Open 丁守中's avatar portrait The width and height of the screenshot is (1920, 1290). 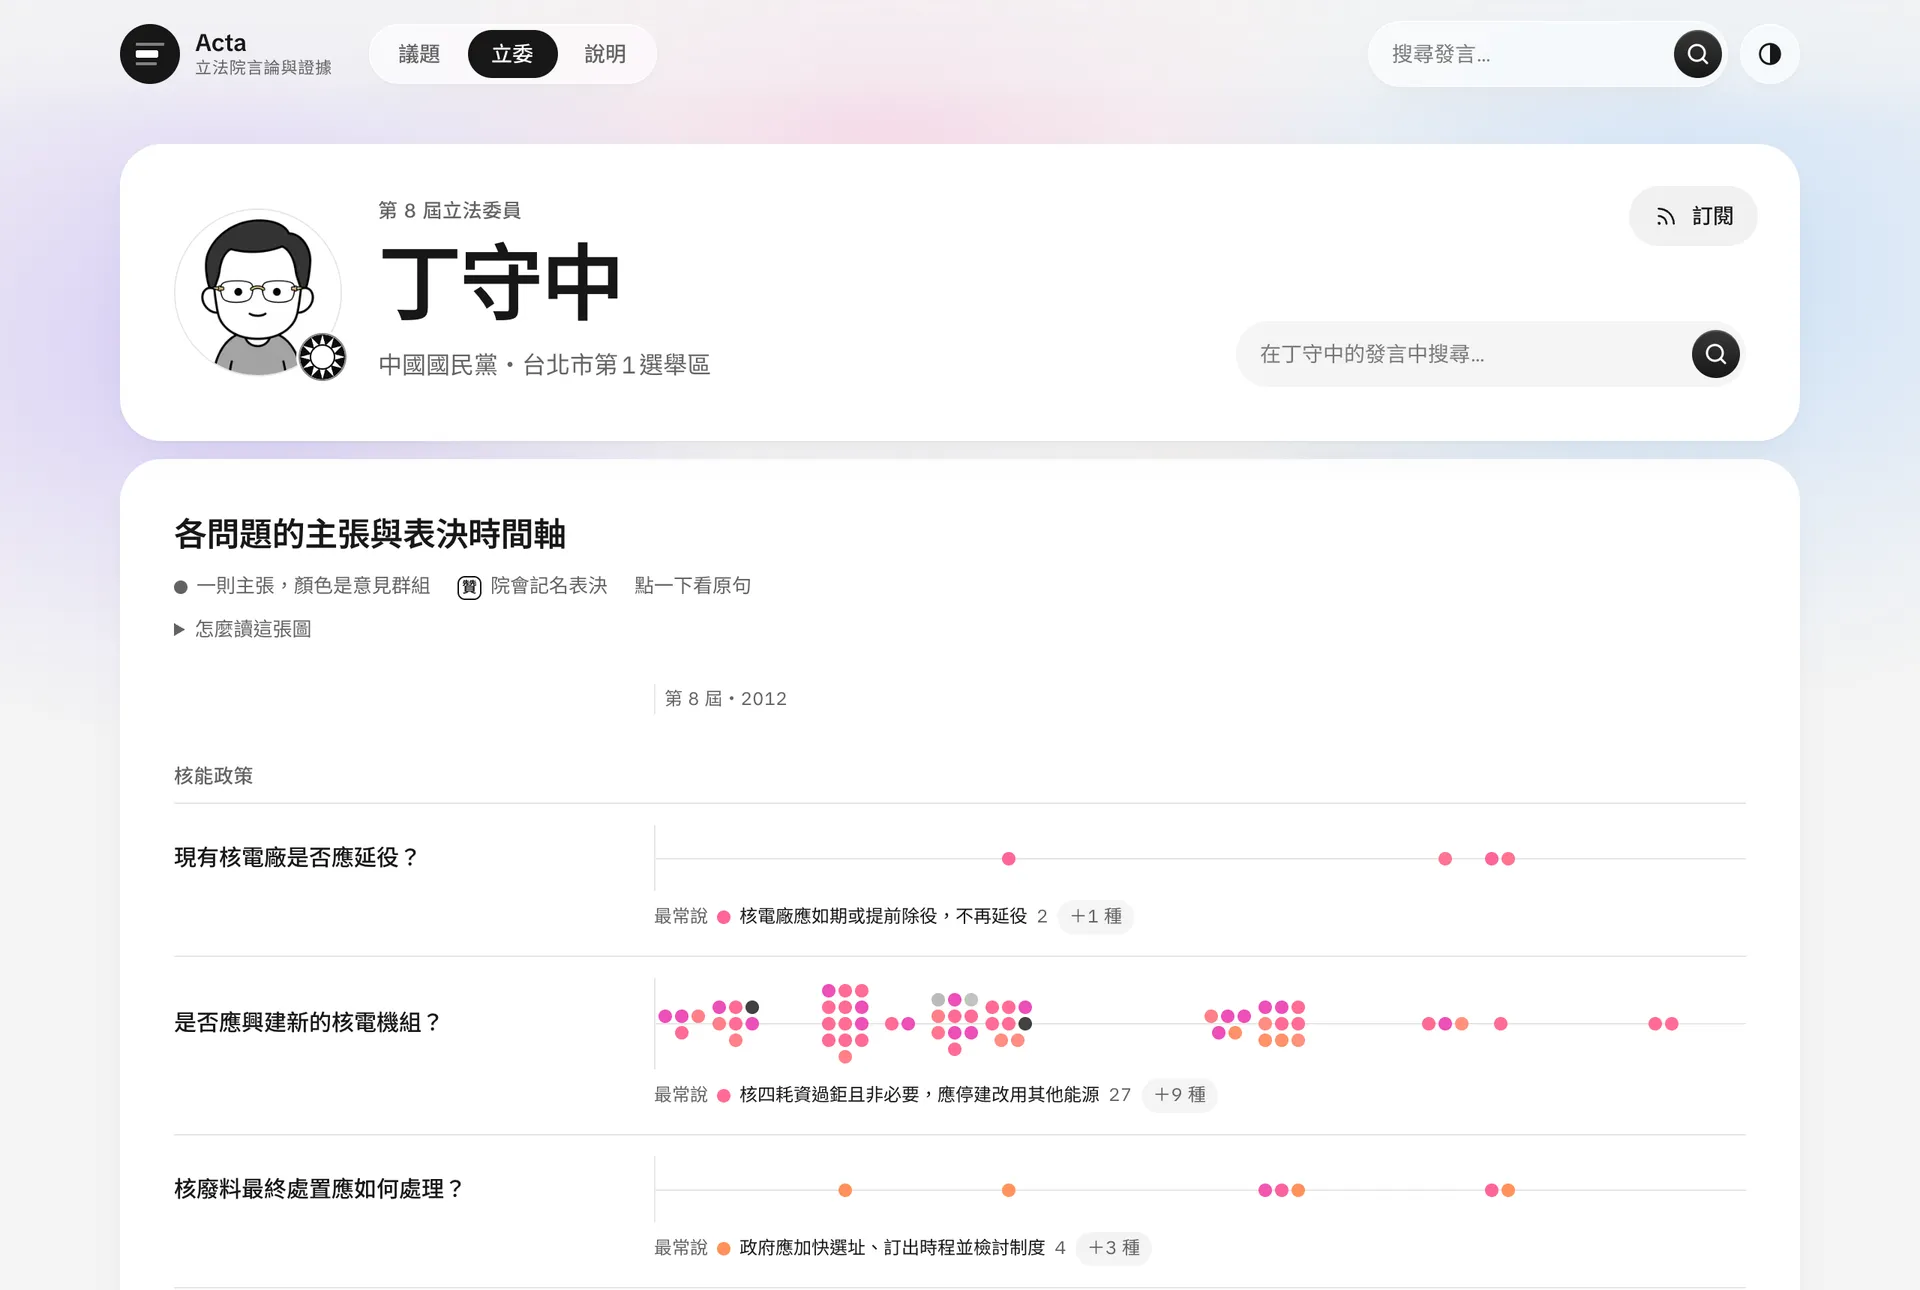[x=258, y=292]
